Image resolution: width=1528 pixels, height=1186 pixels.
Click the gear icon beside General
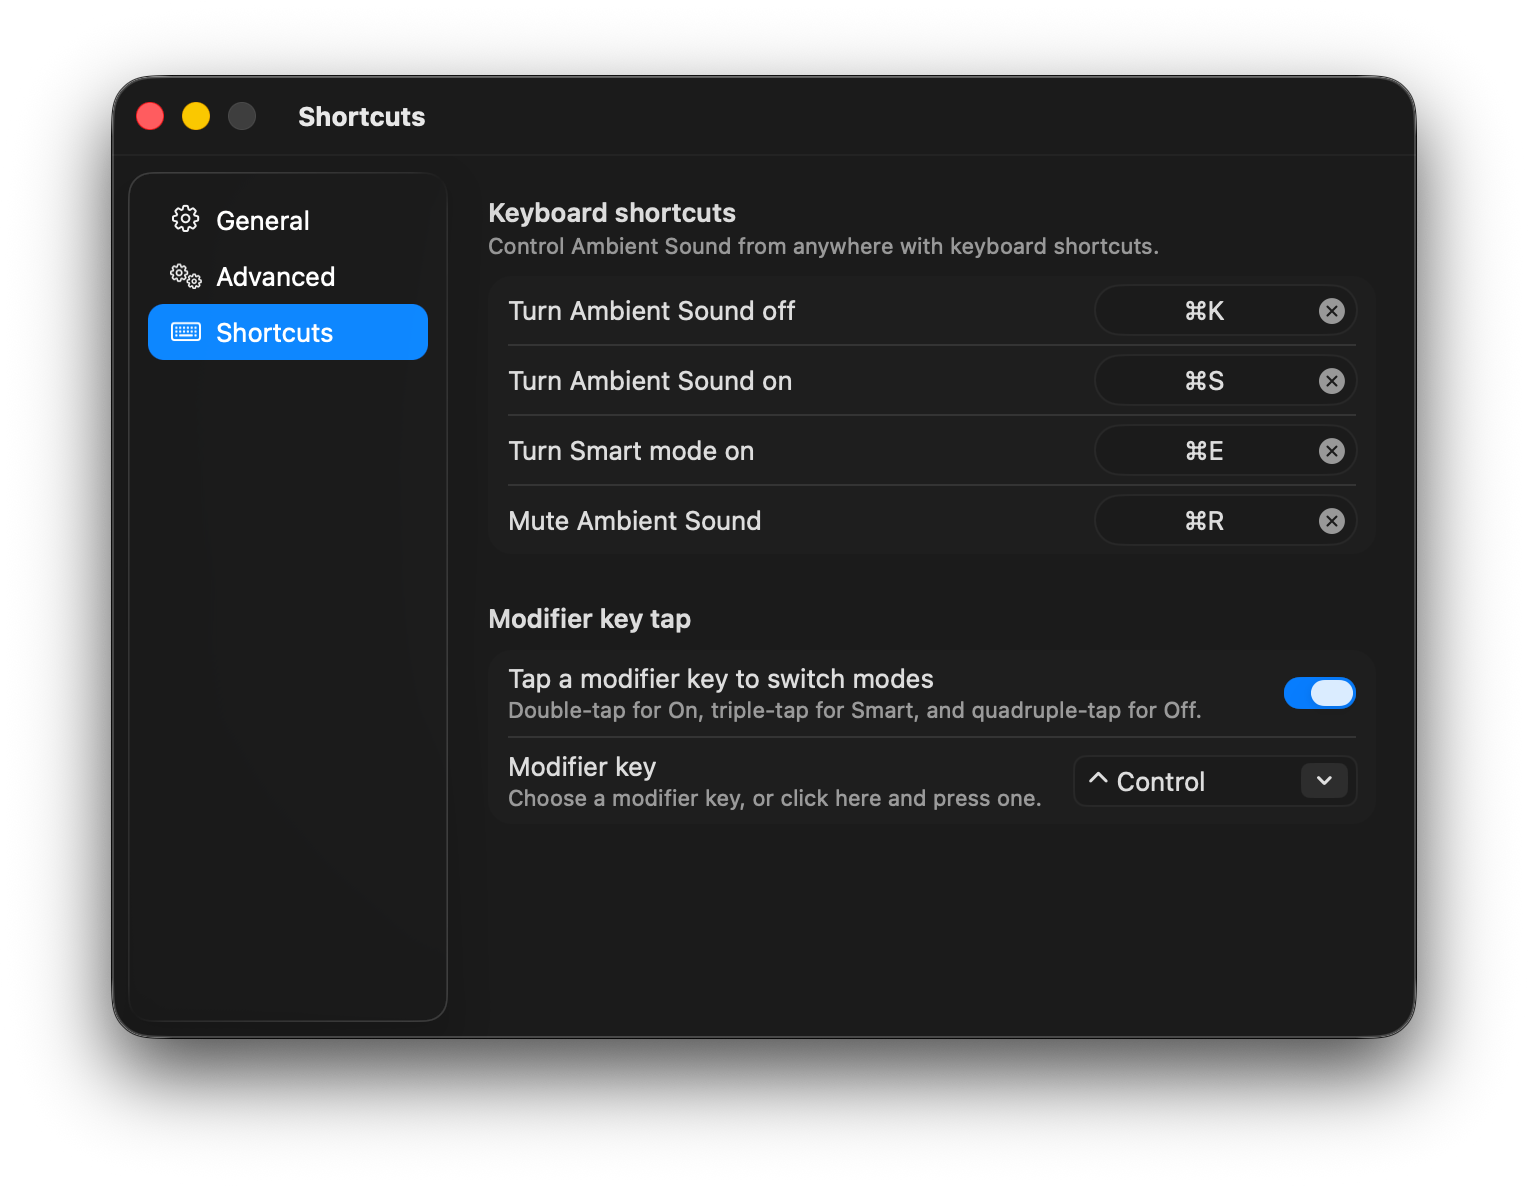pyautogui.click(x=186, y=219)
